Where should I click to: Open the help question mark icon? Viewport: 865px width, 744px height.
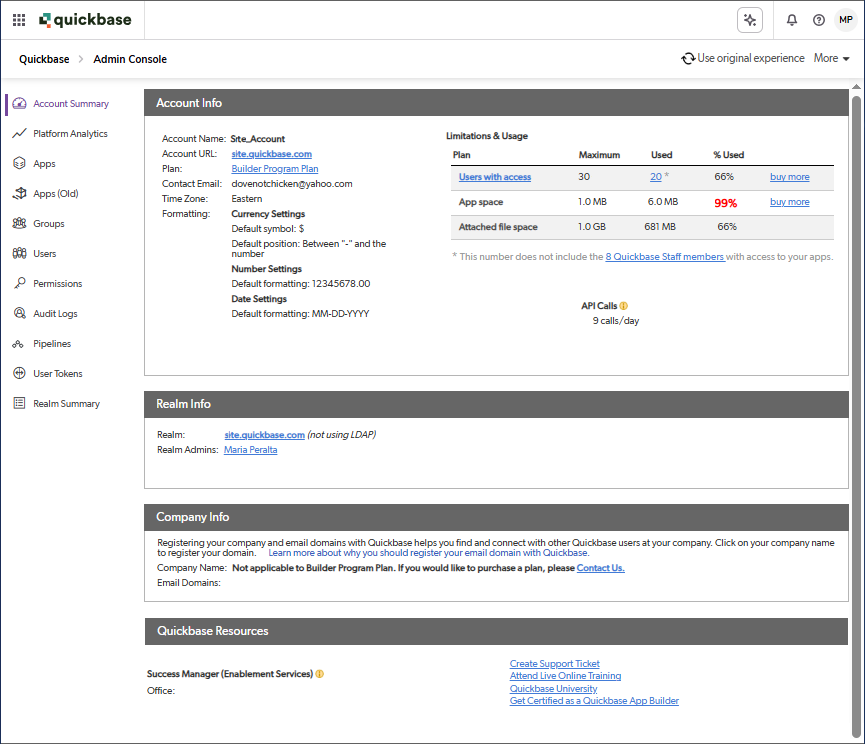tap(819, 20)
